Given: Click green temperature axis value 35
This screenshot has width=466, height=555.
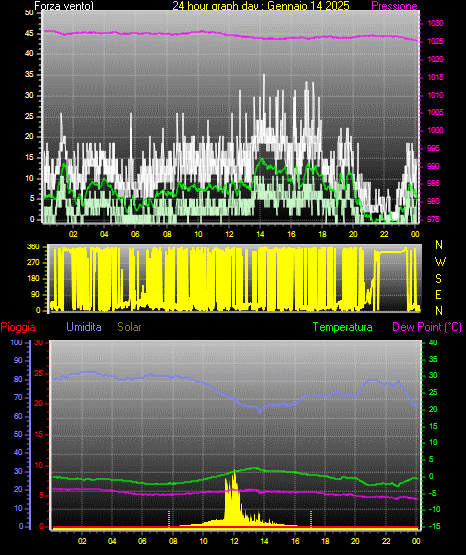Looking at the screenshot, I should [x=433, y=360].
